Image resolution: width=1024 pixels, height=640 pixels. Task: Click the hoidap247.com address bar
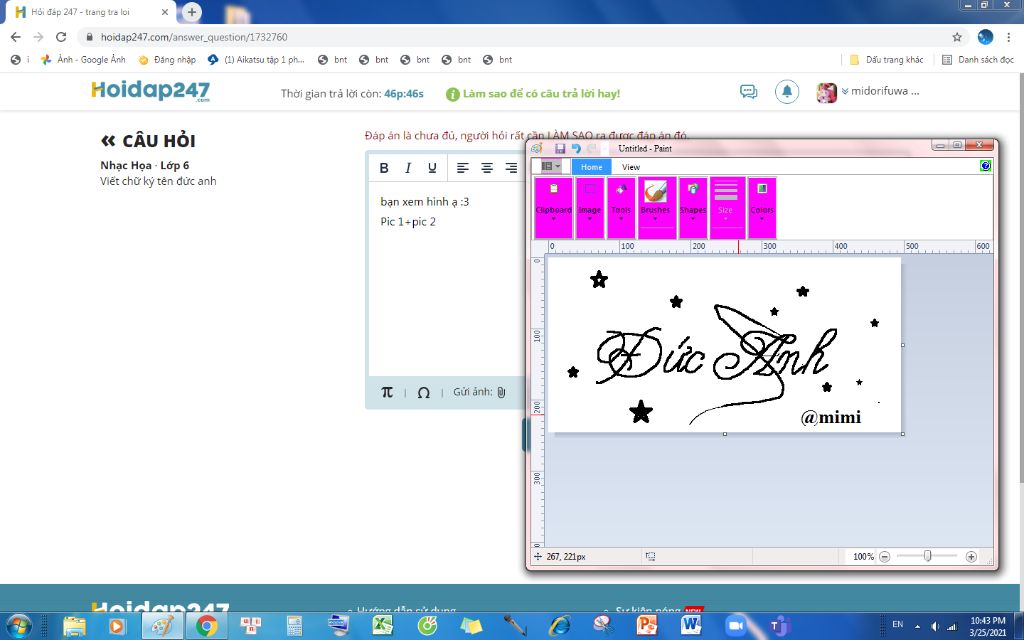[x=516, y=37]
